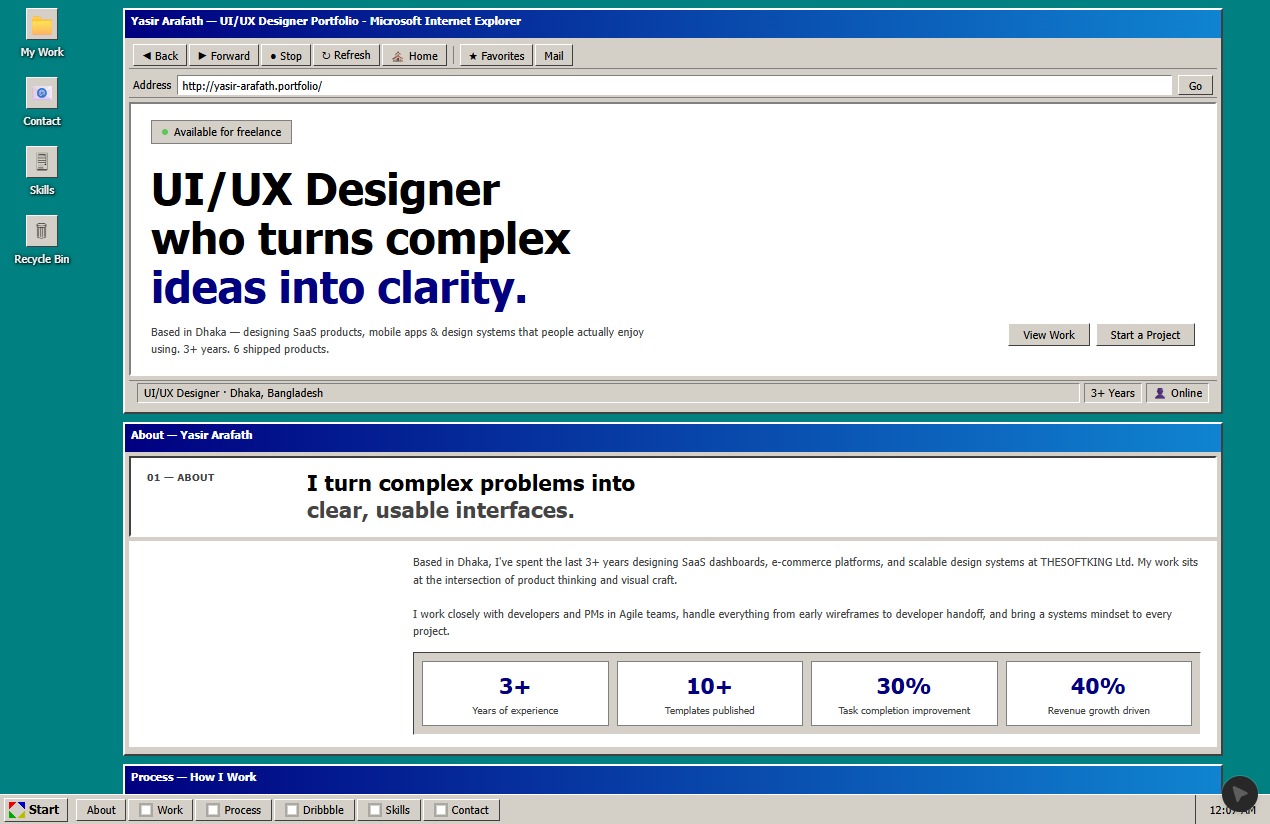The image size is (1270, 824).
Task: Open the My Work desktop folder icon
Action: click(41, 25)
